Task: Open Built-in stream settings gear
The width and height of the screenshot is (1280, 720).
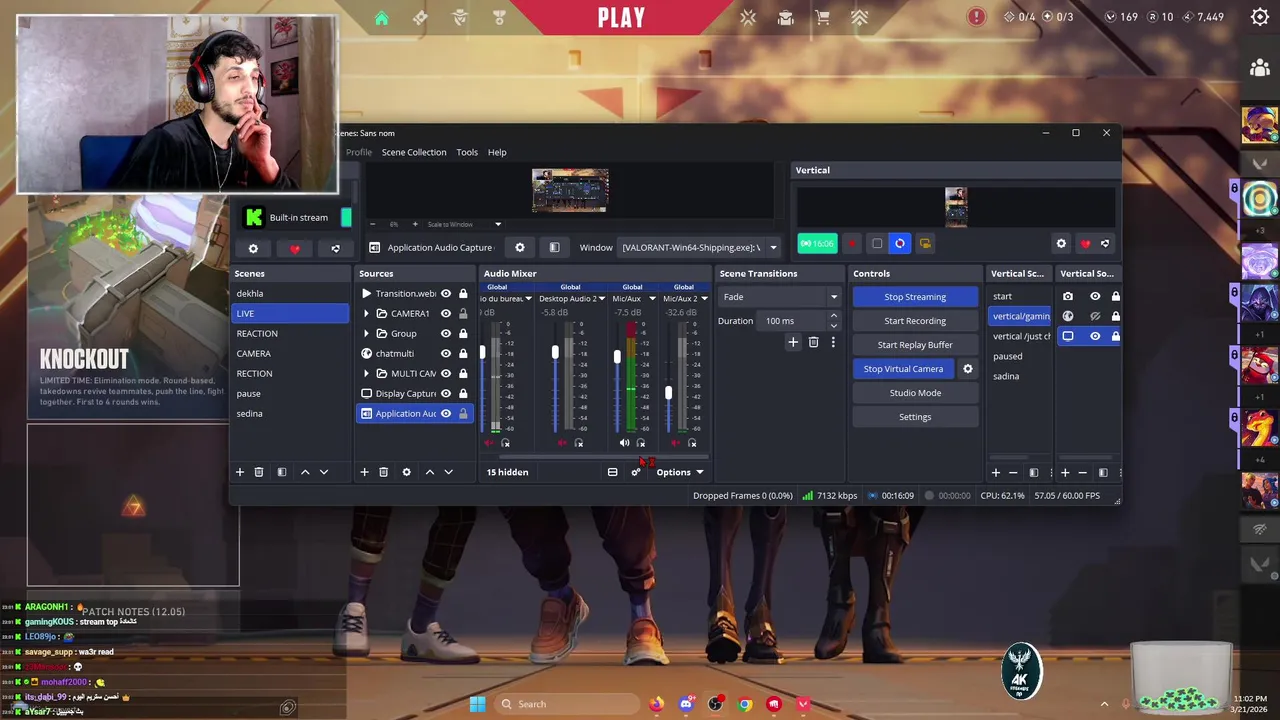Action: (253, 248)
